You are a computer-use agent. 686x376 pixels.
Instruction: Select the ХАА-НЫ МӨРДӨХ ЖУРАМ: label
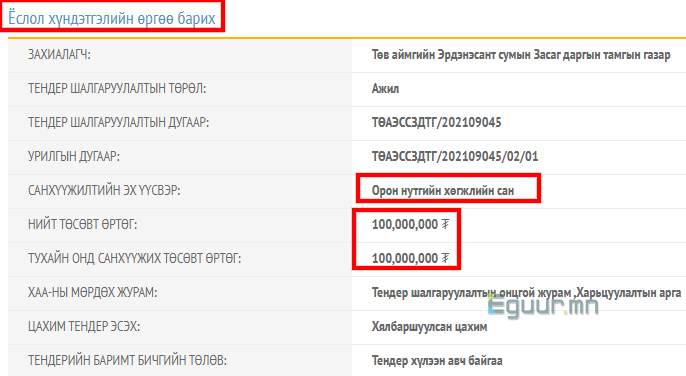(x=92, y=292)
